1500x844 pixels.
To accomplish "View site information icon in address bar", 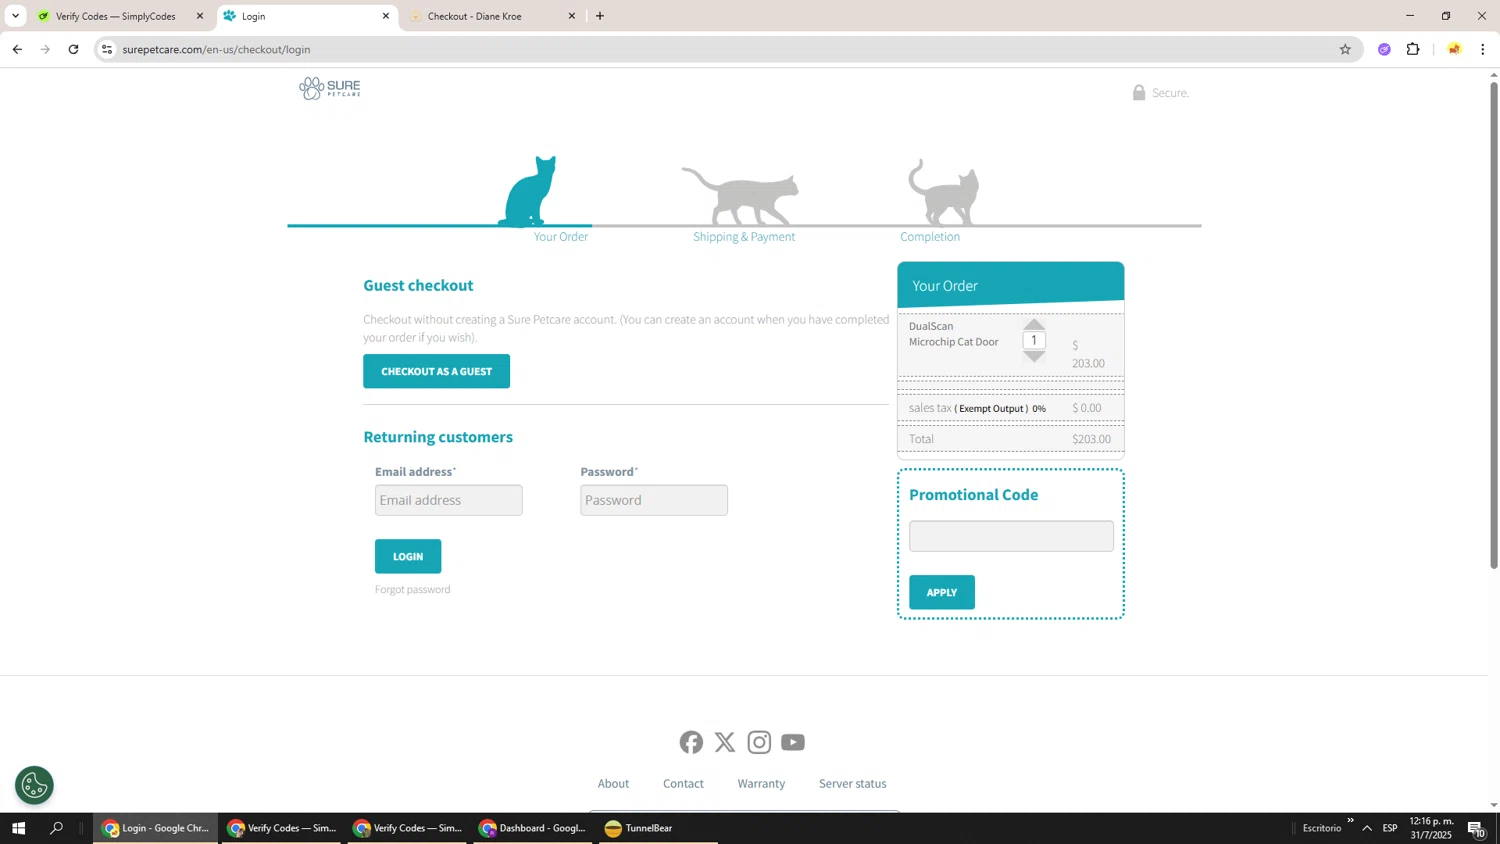I will [107, 49].
